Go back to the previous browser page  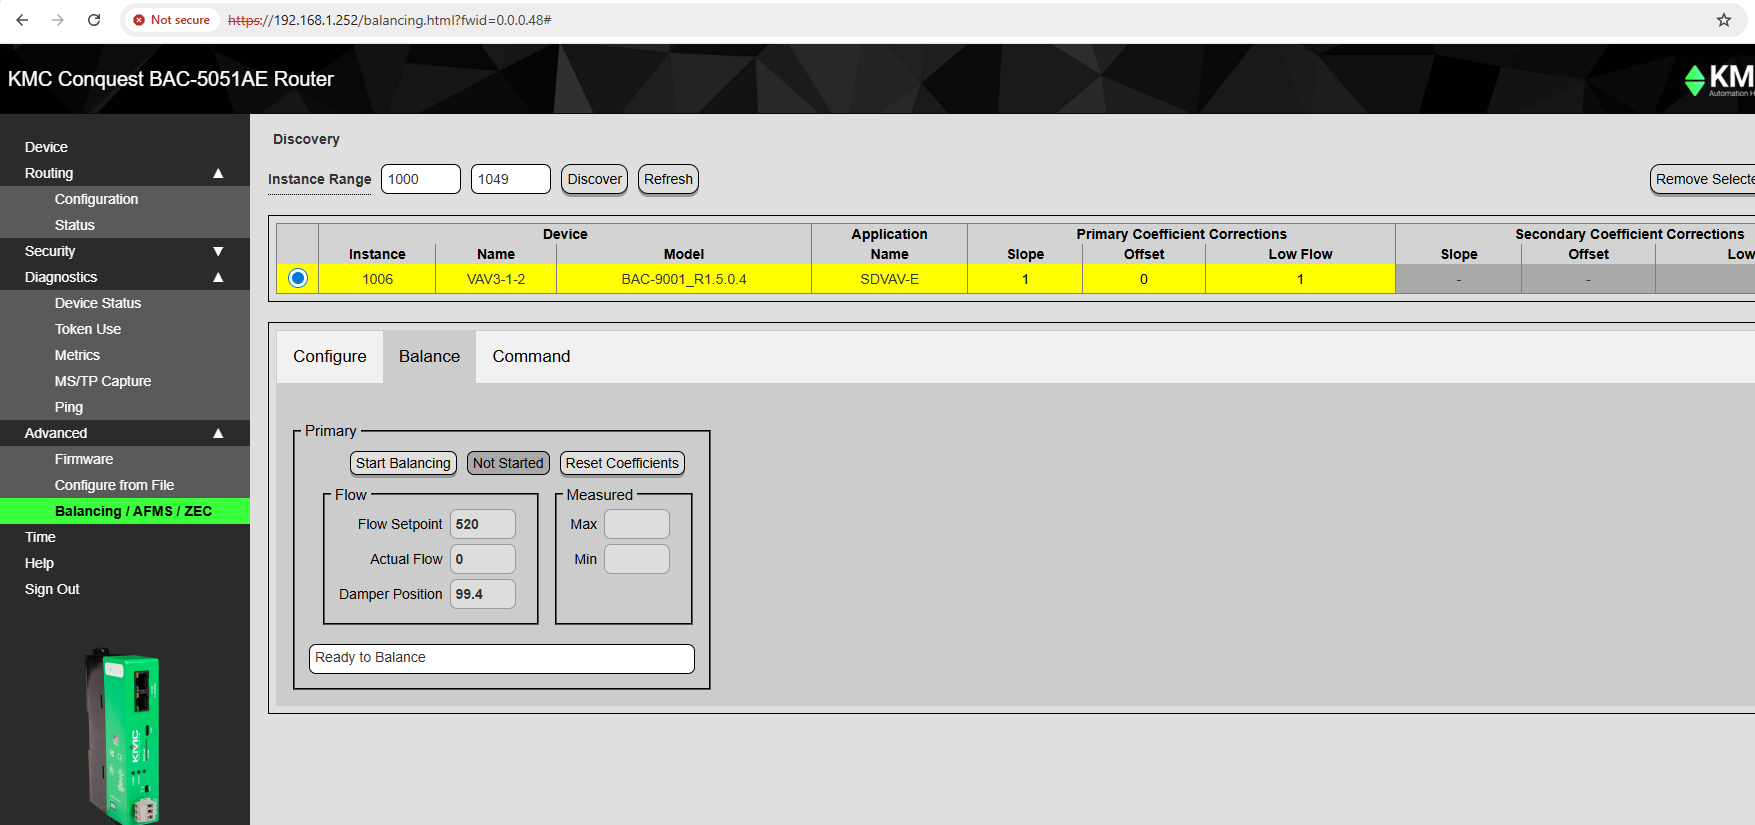coord(22,20)
